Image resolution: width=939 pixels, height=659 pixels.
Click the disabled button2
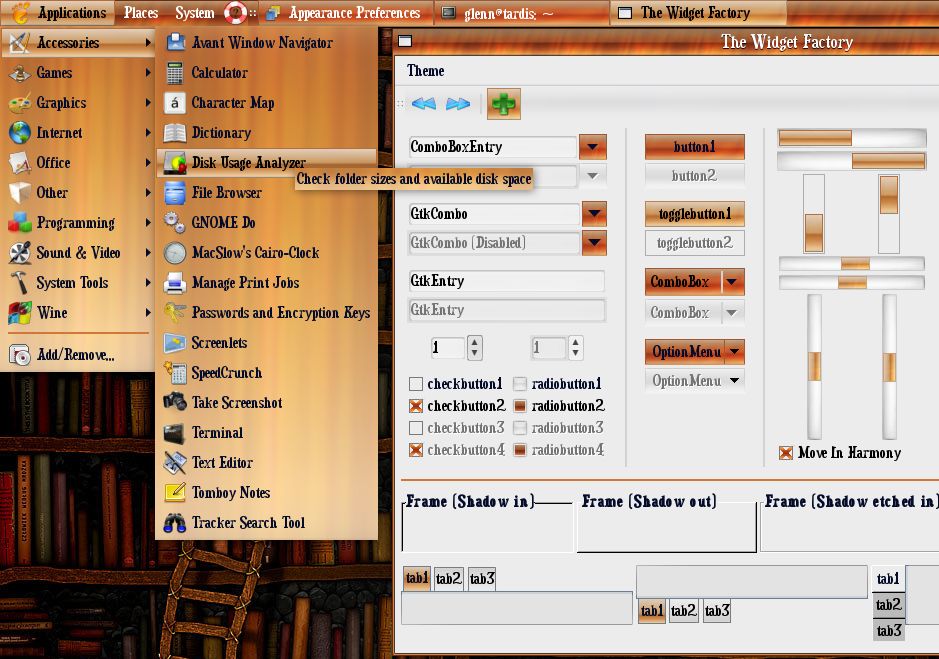point(695,176)
